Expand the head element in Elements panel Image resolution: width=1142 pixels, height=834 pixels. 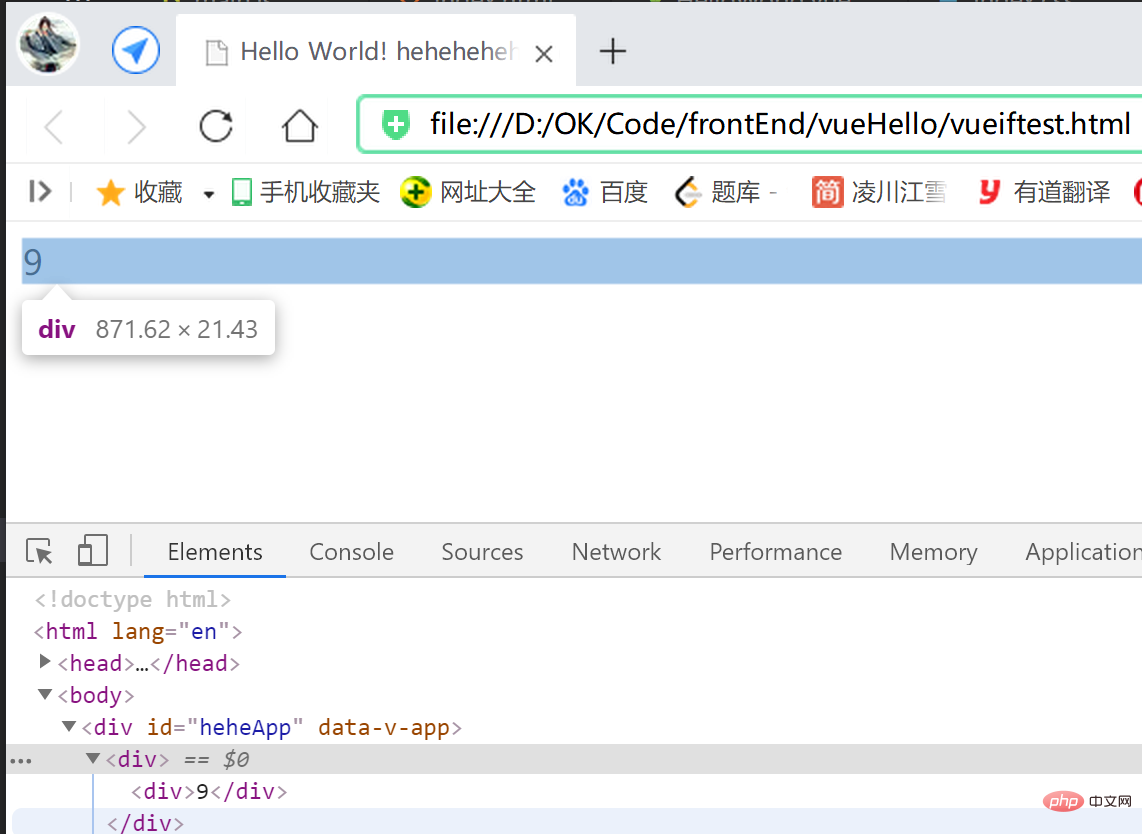click(x=45, y=663)
